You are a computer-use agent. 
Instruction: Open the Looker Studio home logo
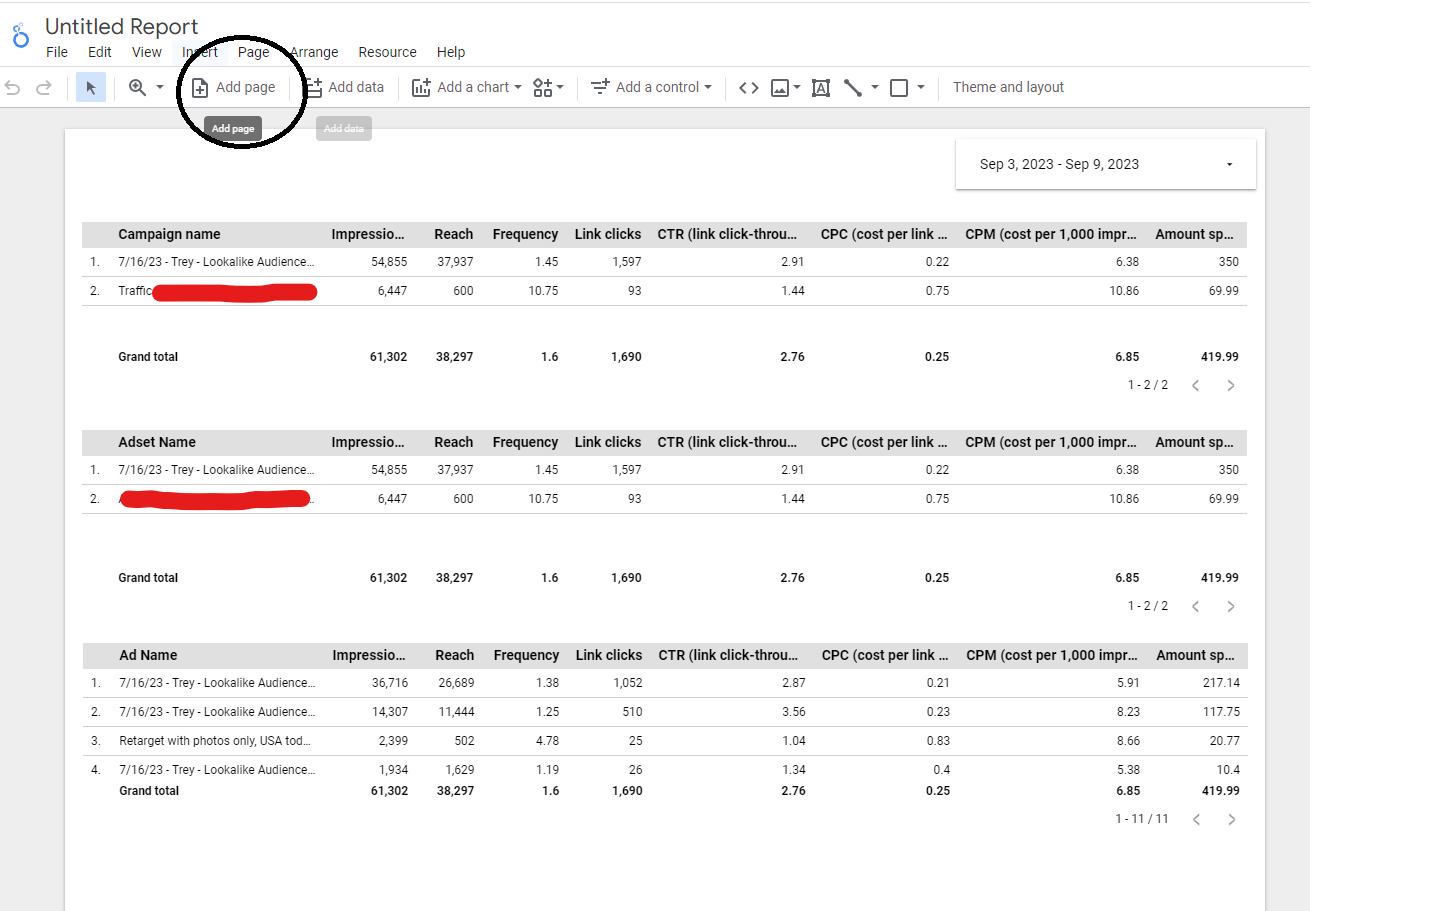pos(20,37)
